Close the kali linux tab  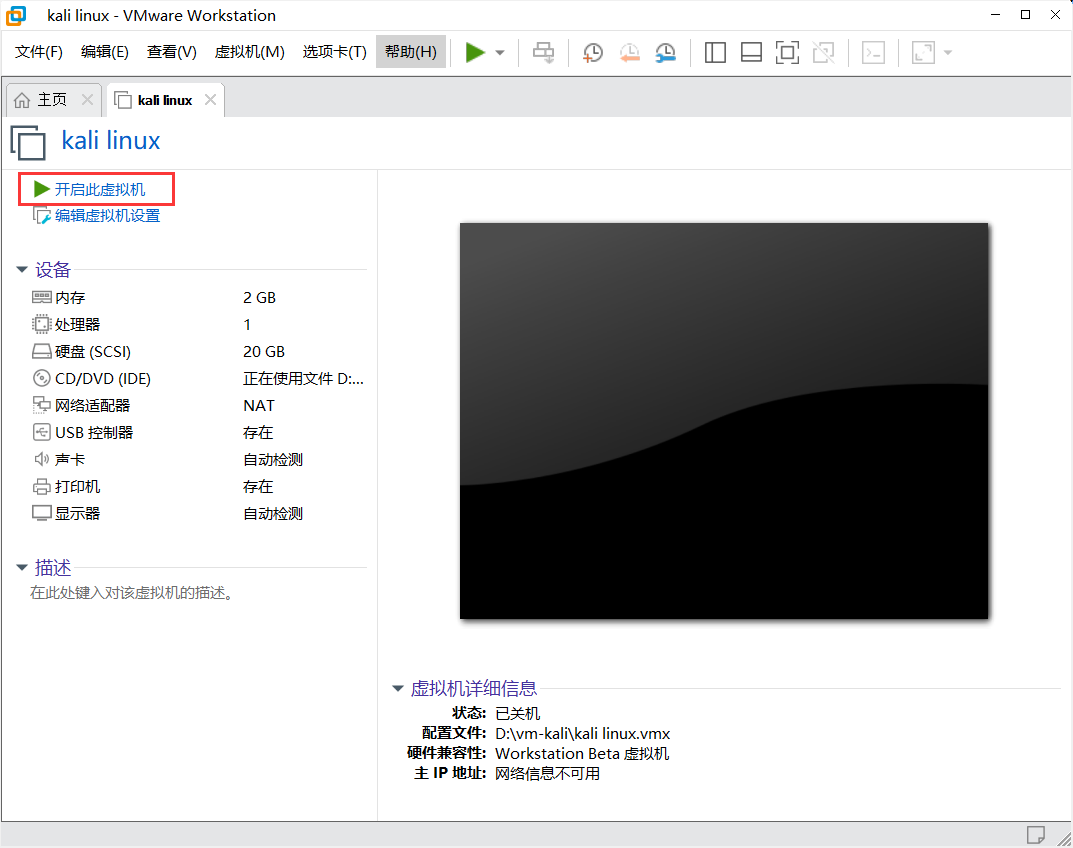click(210, 100)
